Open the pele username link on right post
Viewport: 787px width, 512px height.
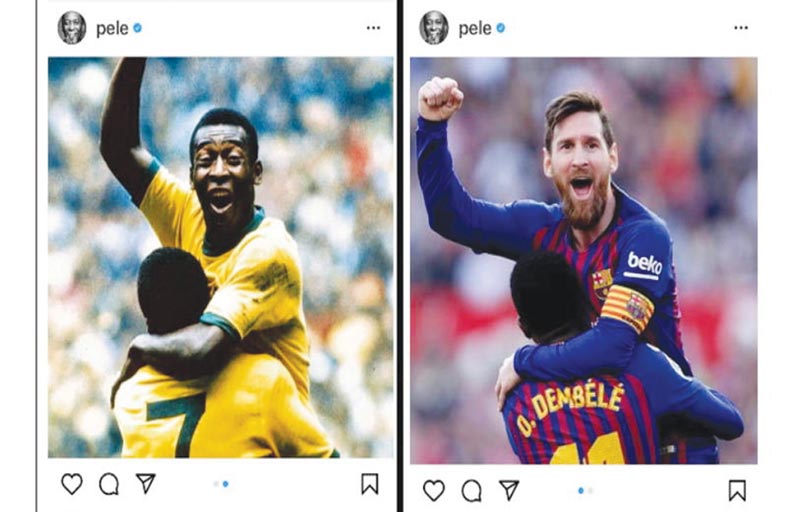pos(475,29)
